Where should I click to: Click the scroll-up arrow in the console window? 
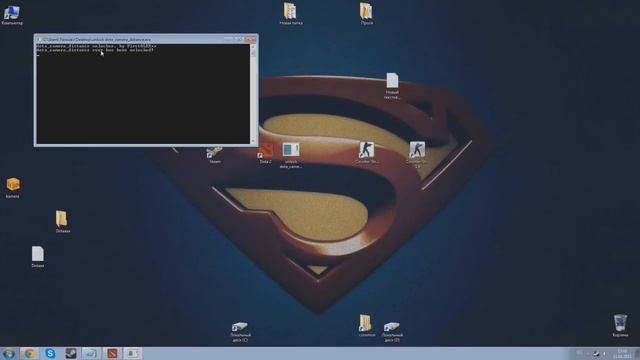click(x=253, y=47)
